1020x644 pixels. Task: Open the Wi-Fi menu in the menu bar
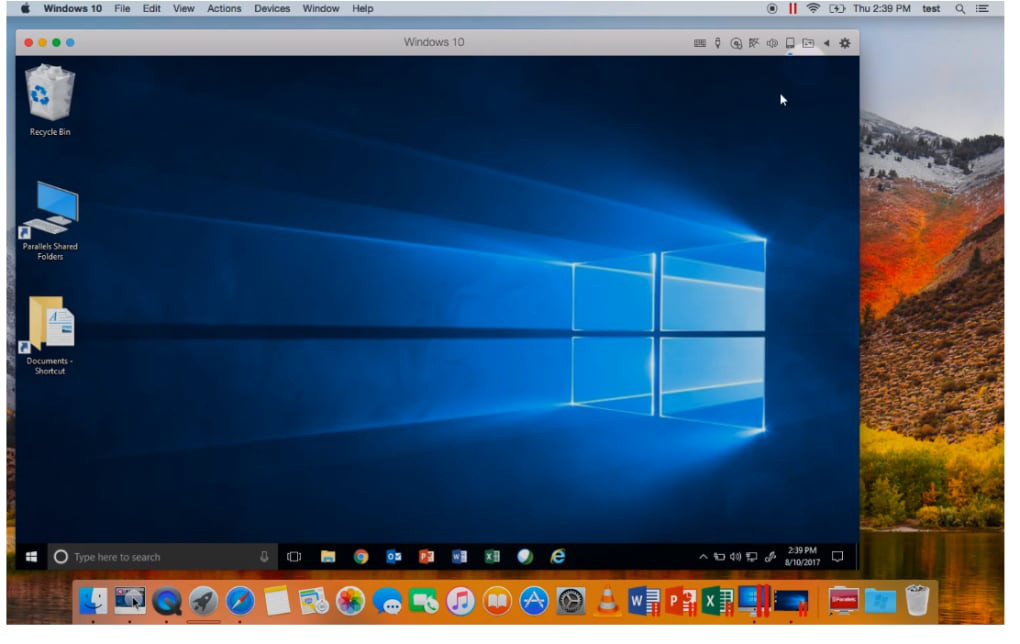point(812,8)
